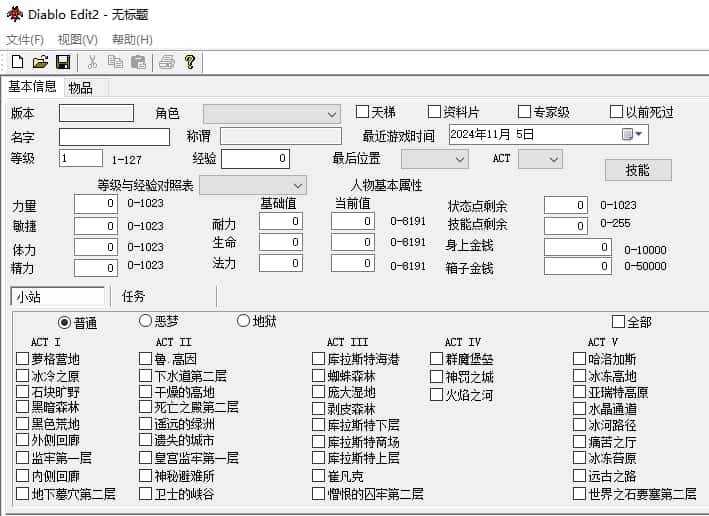The width and height of the screenshot is (709, 516).
Task: Check the 全部 waypoints checkbox
Action: click(x=632, y=322)
